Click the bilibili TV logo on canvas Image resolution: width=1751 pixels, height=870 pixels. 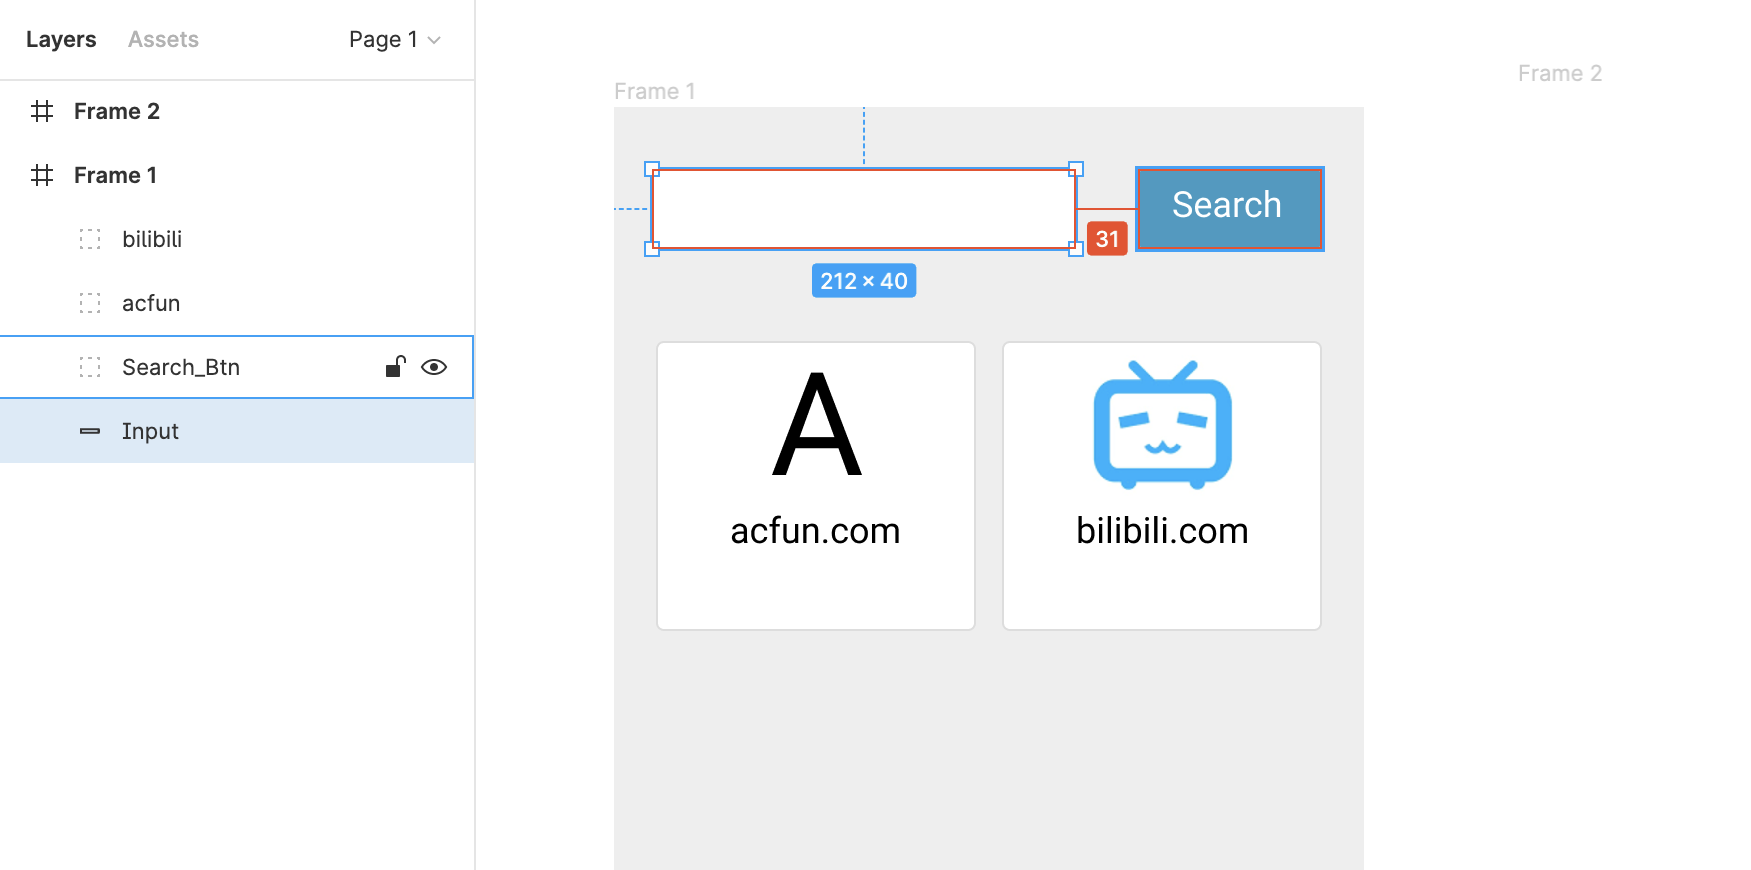pos(1162,425)
